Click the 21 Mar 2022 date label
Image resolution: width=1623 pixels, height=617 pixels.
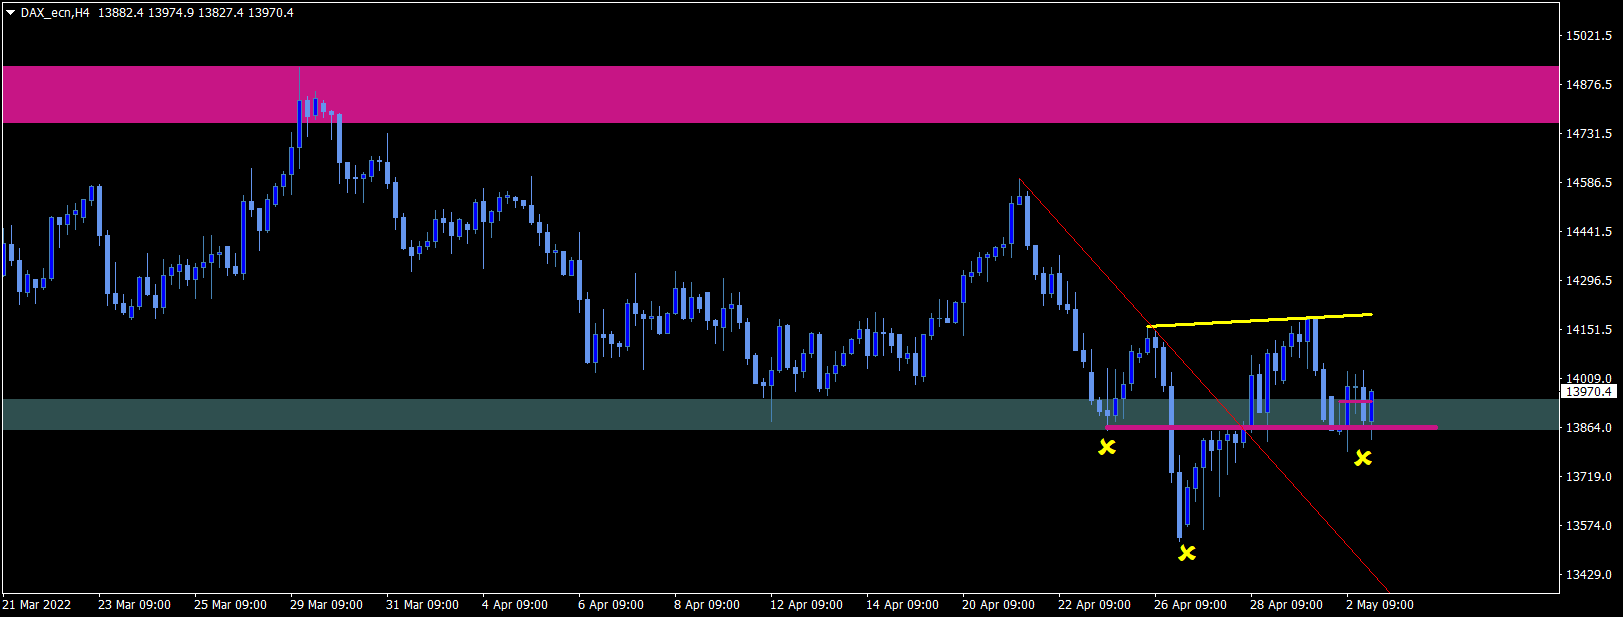(37, 605)
